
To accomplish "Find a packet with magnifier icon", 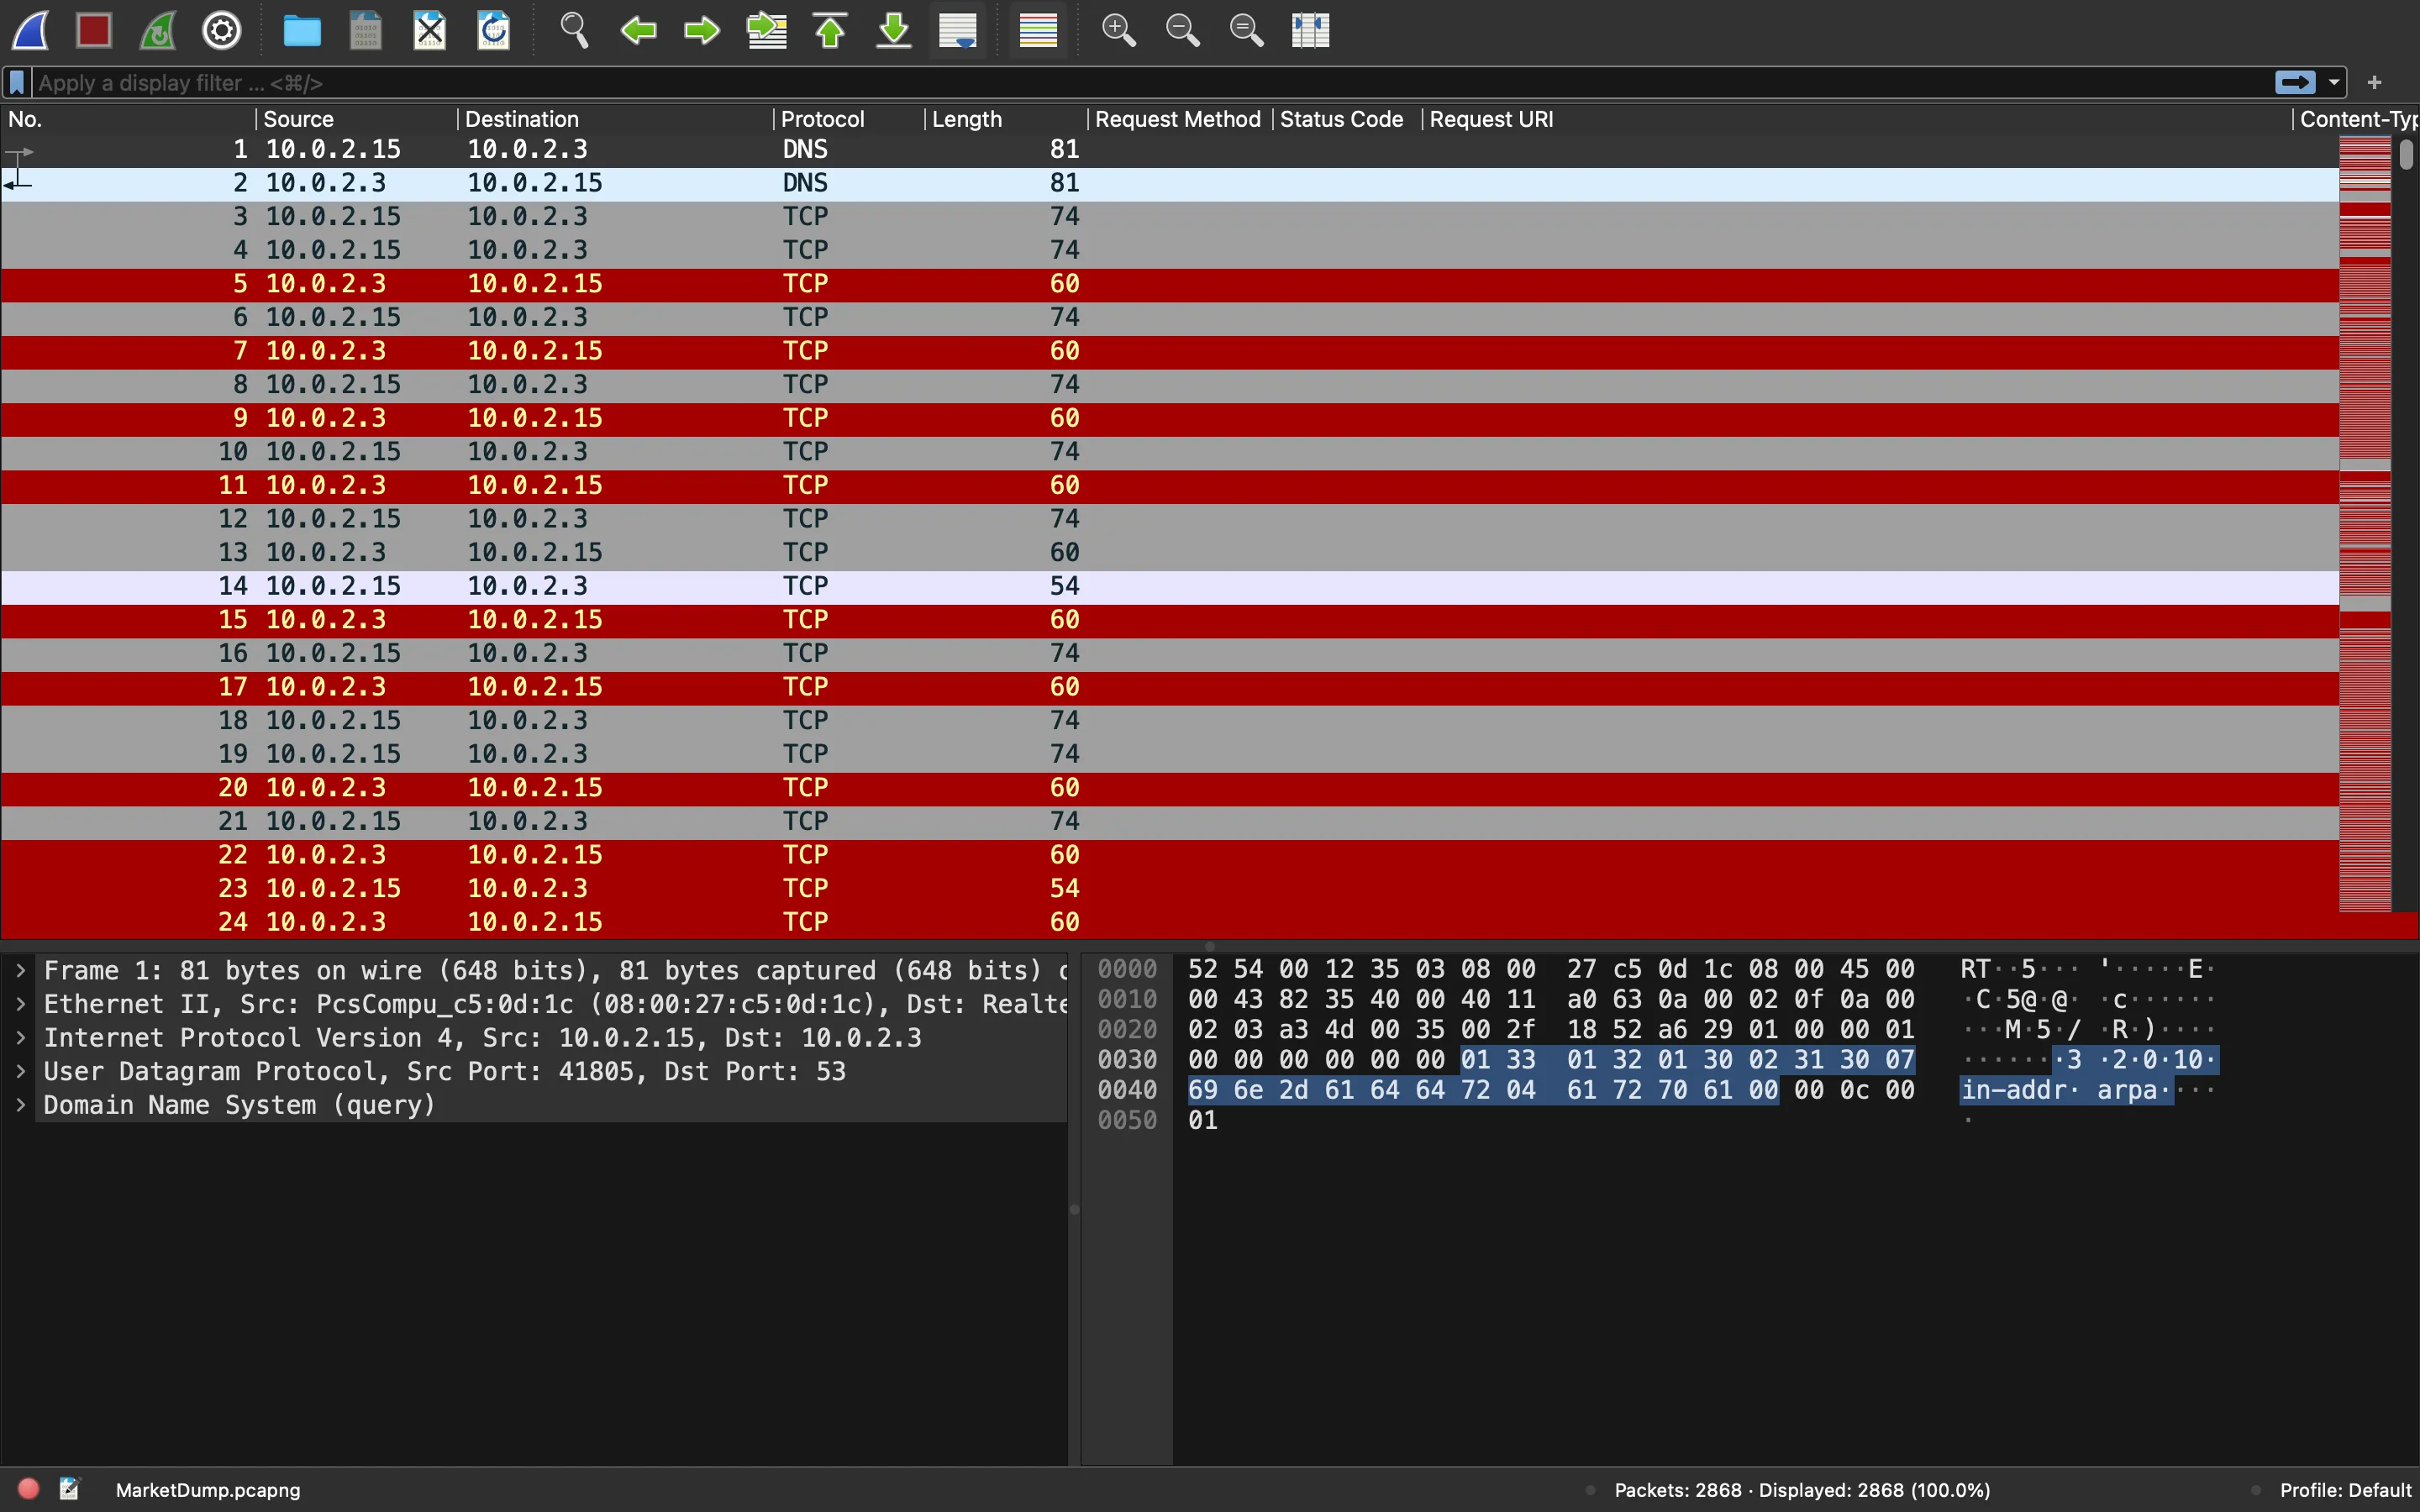I will click(x=574, y=30).
